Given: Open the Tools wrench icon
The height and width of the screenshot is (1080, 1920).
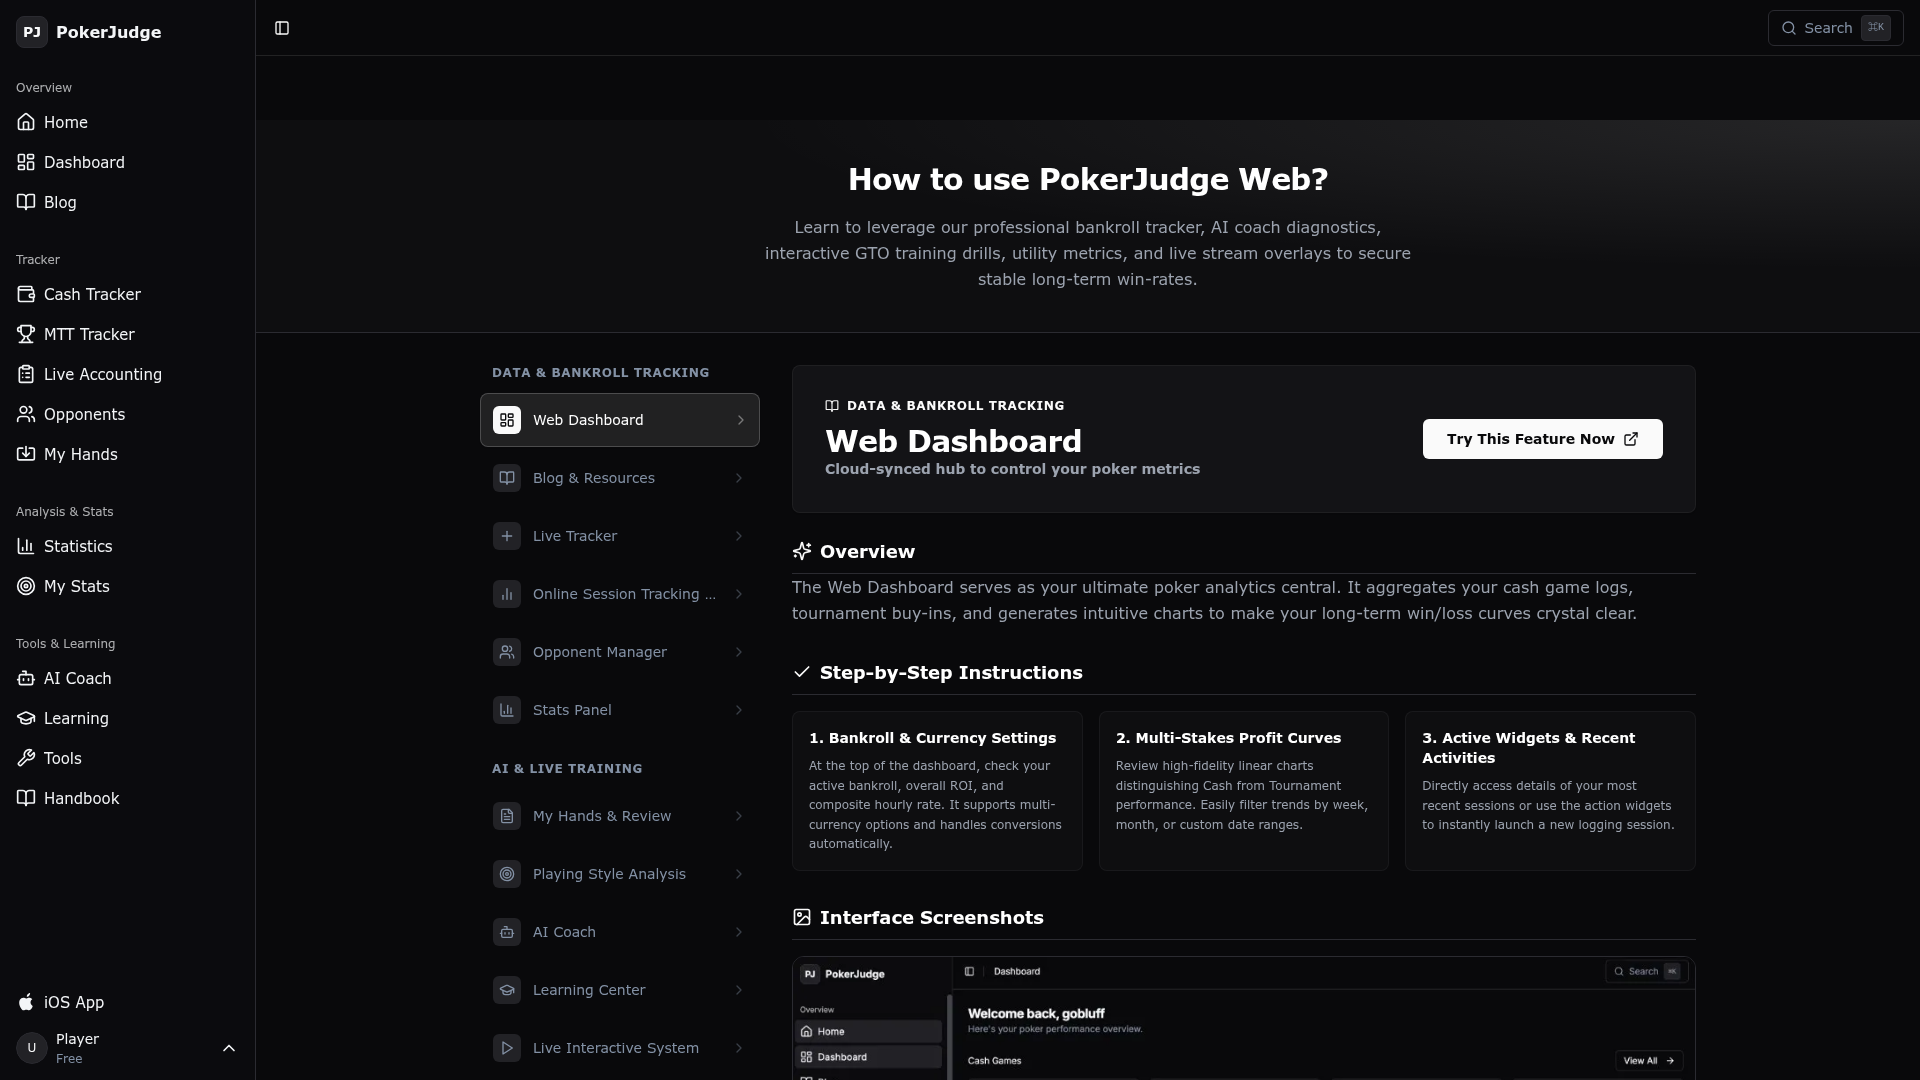Looking at the screenshot, I should pos(26,758).
